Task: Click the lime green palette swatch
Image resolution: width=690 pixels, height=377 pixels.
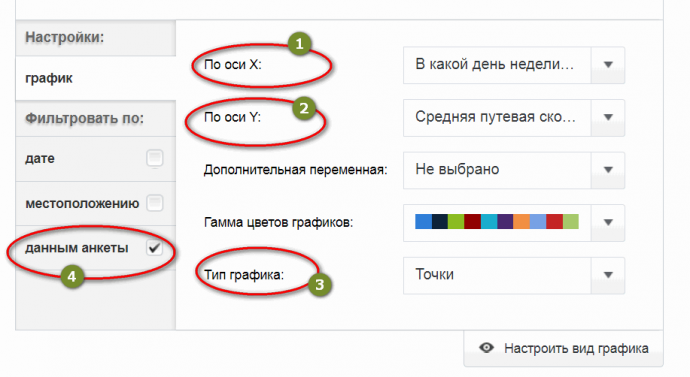Action: (456, 222)
